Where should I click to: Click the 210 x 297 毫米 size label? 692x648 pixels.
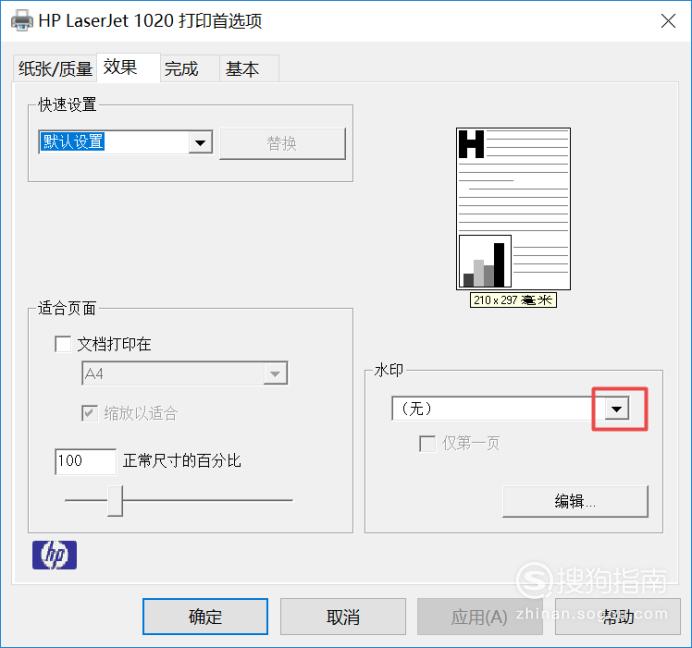click(x=513, y=300)
